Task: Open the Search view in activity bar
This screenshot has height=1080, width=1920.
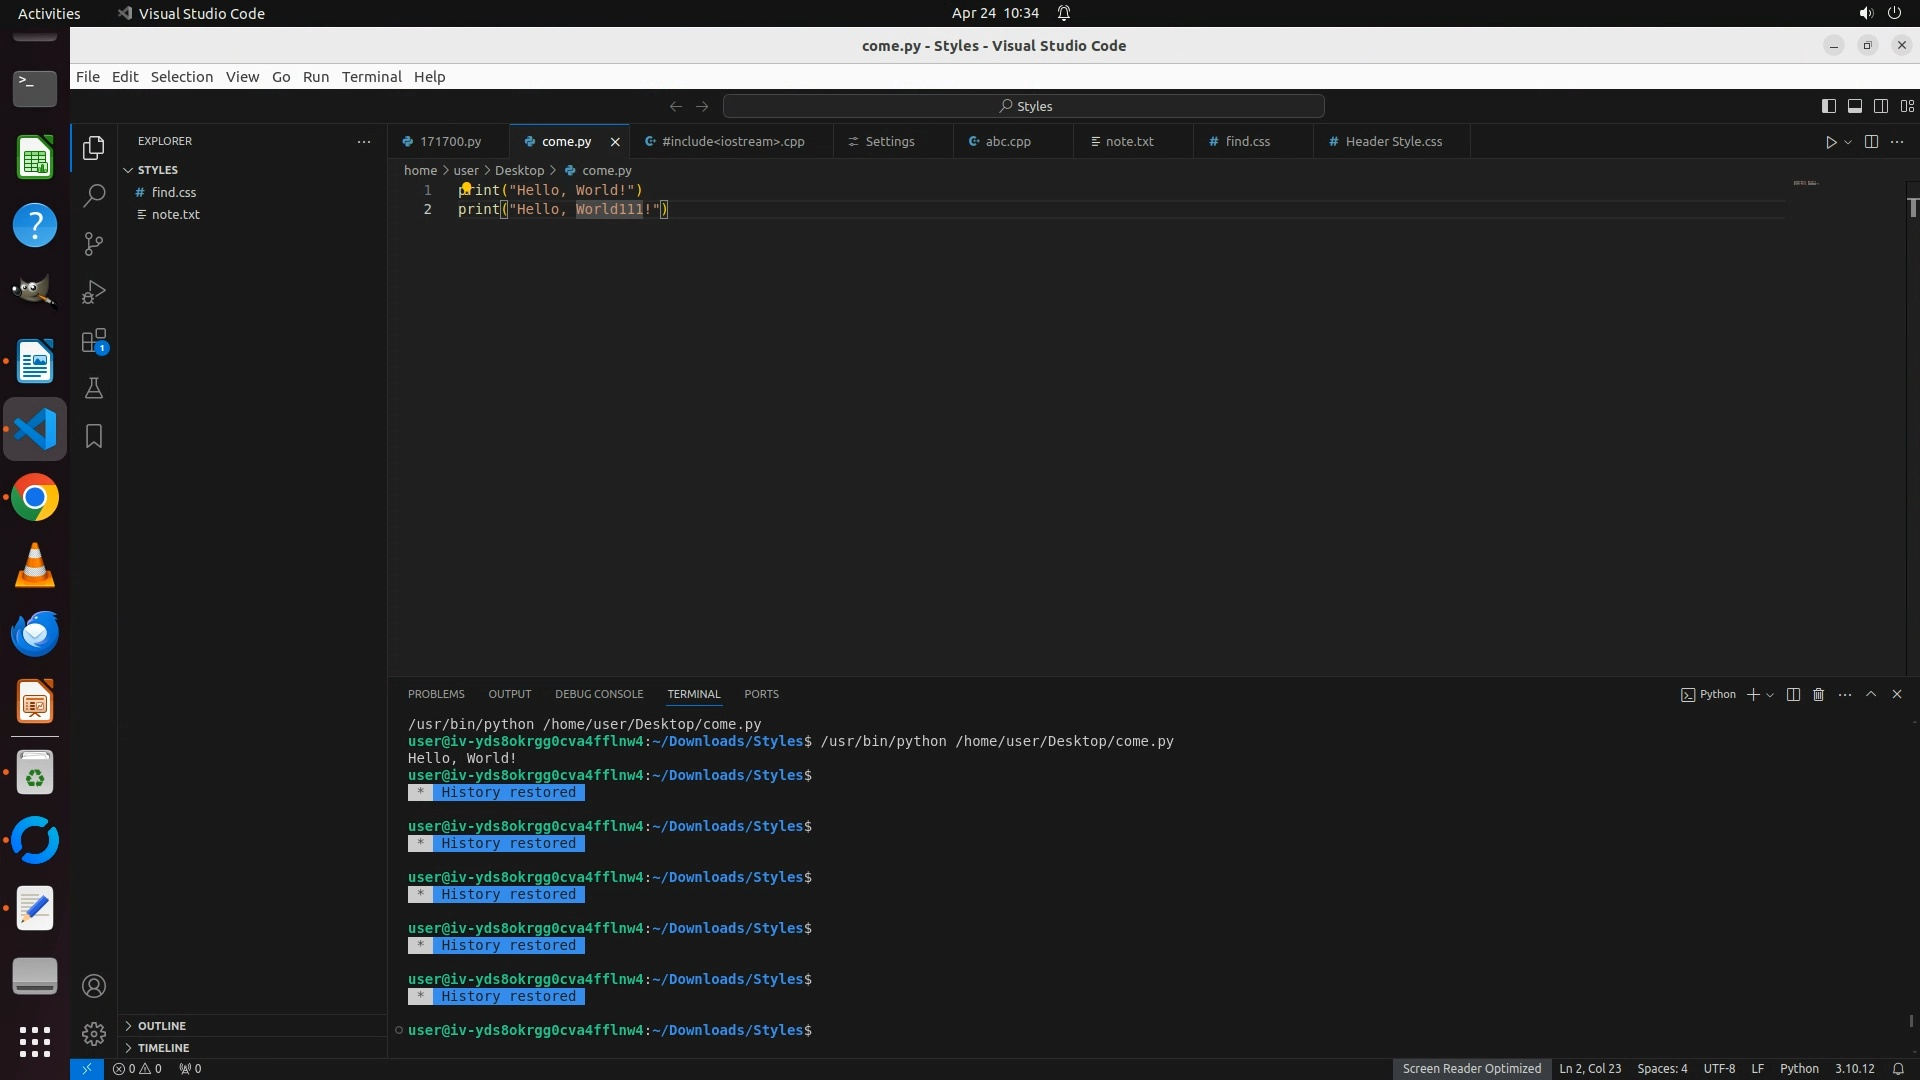Action: (94, 196)
